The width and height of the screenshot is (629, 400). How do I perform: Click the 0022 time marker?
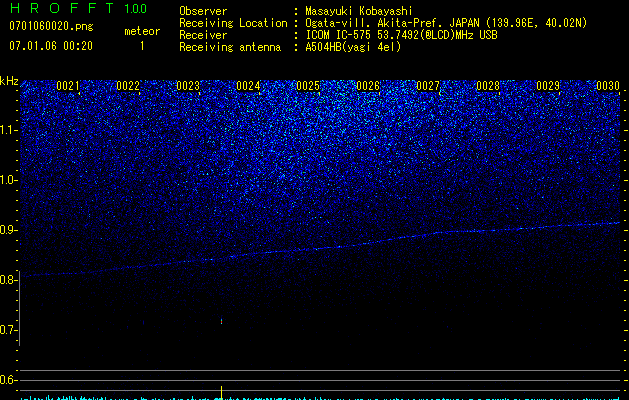point(128,86)
